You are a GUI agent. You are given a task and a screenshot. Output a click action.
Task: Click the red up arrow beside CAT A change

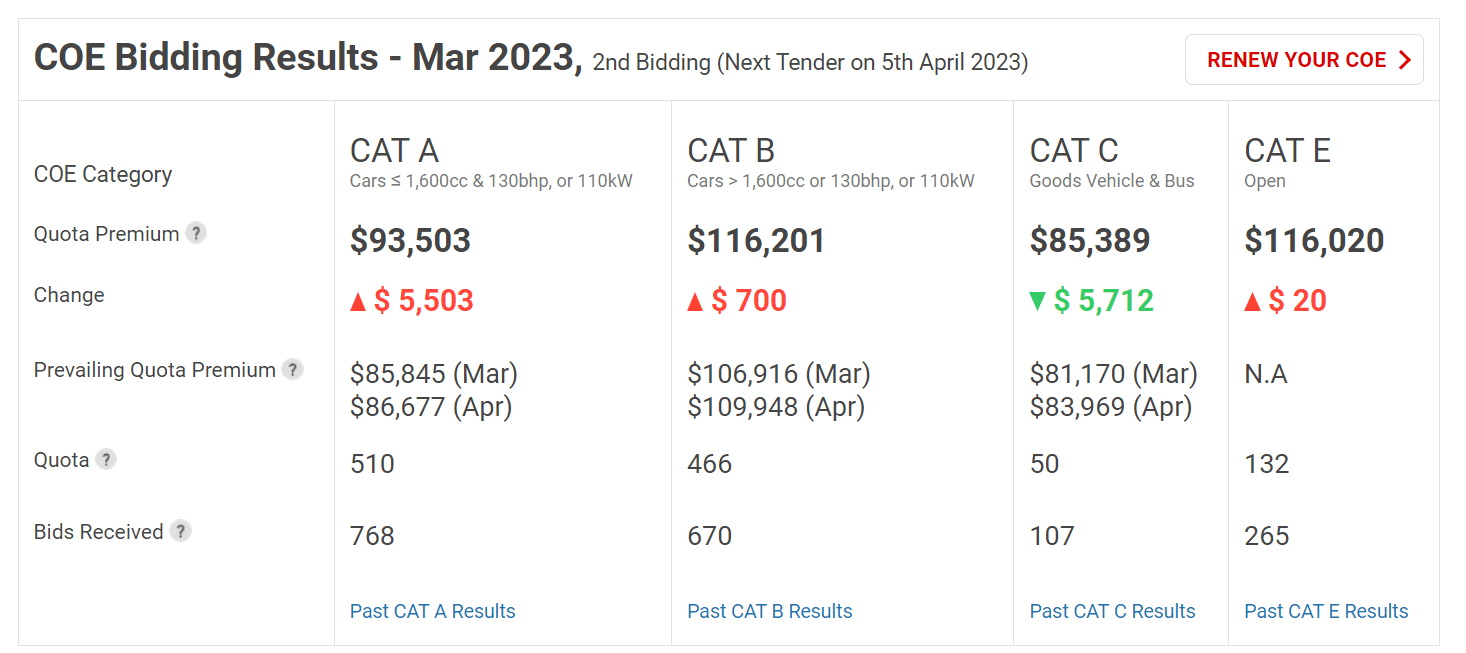[x=358, y=301]
